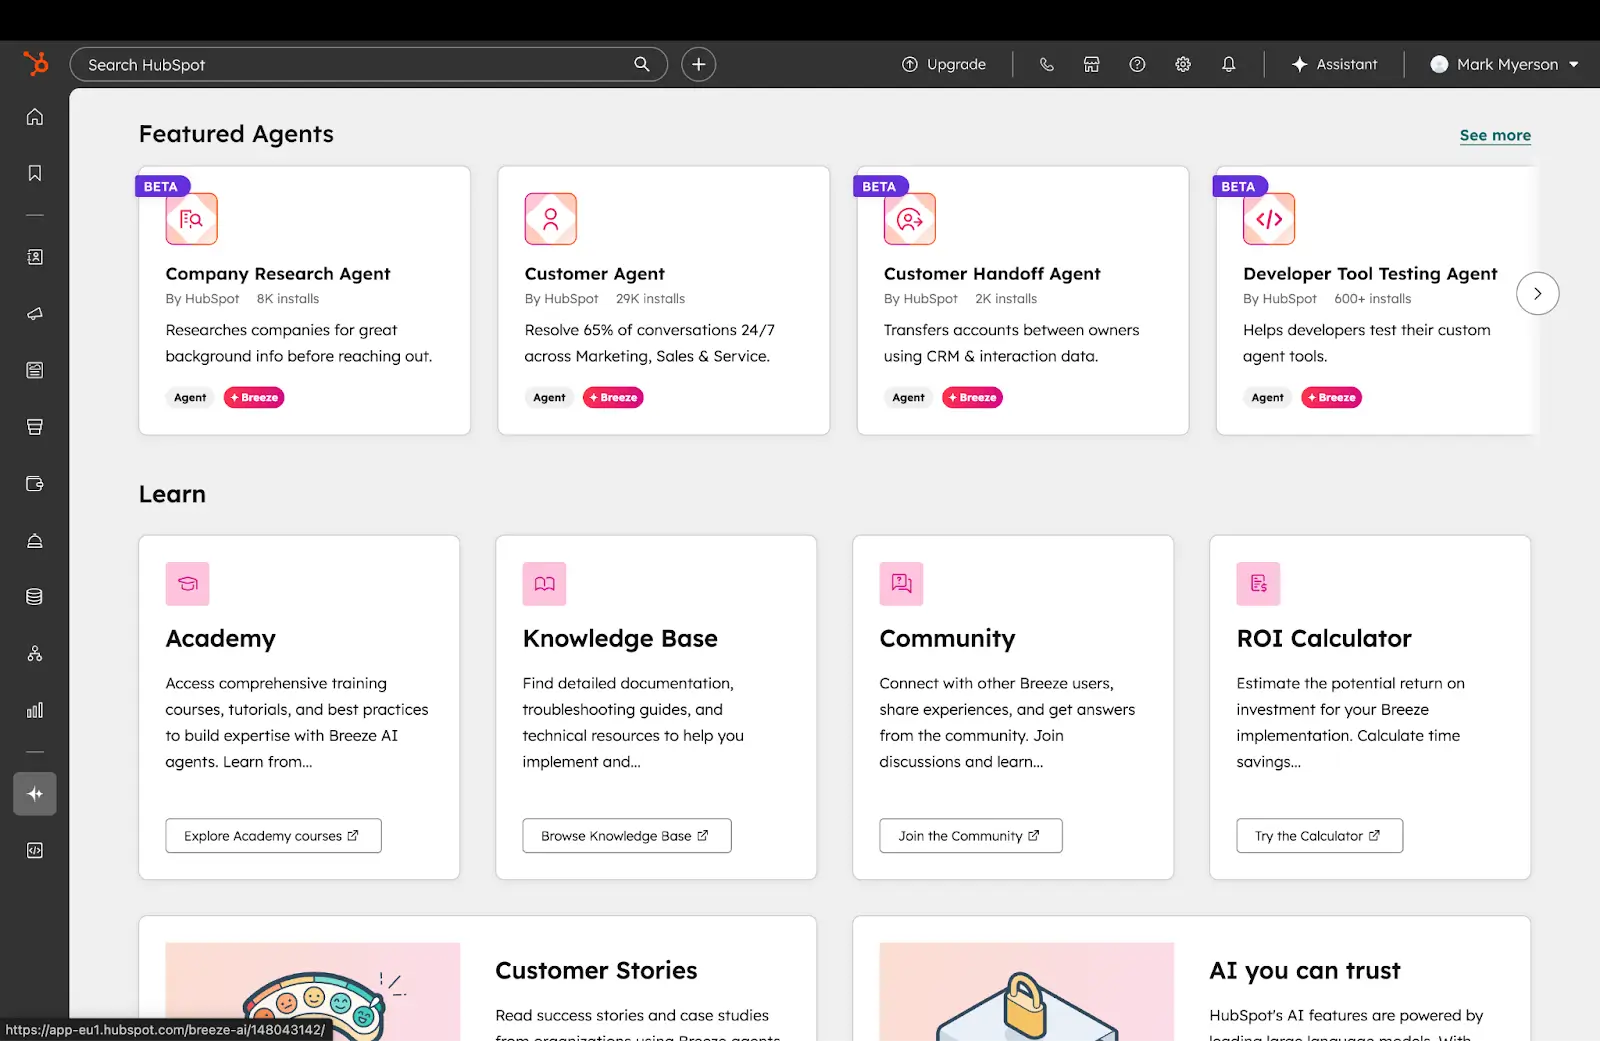Click Join the Community button

coord(971,836)
